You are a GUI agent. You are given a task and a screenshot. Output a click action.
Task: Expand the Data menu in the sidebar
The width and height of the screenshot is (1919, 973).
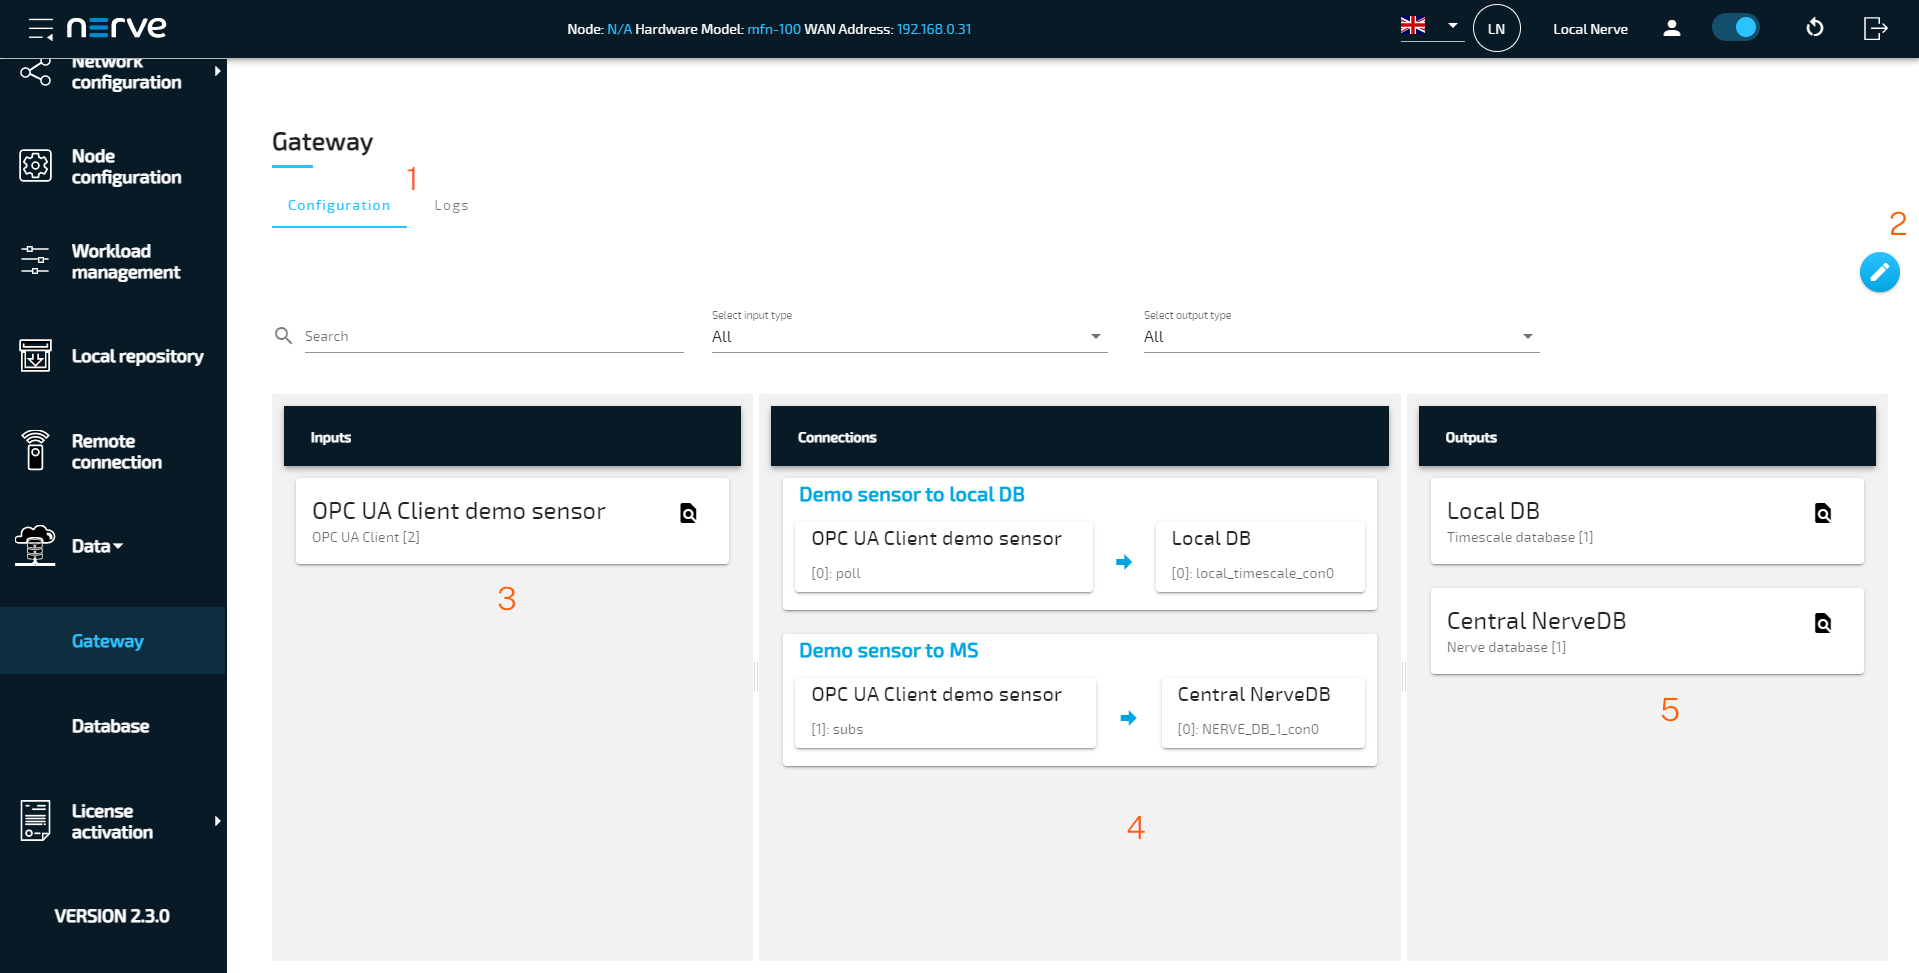click(95, 546)
